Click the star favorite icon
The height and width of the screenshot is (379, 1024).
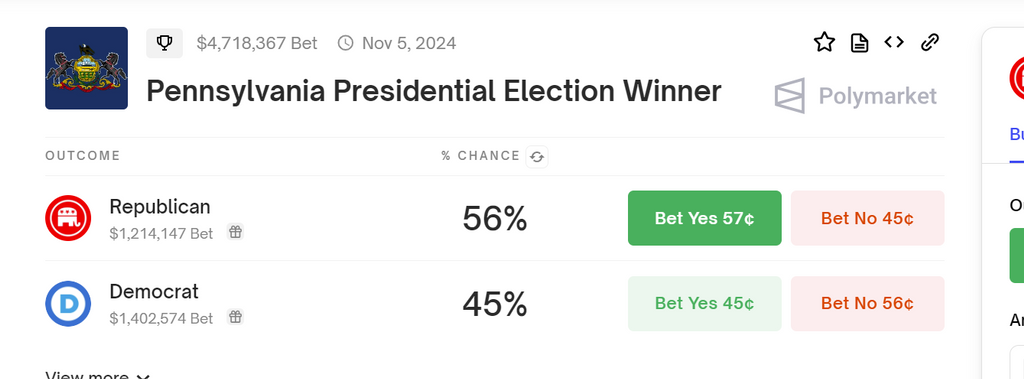pyautogui.click(x=824, y=43)
